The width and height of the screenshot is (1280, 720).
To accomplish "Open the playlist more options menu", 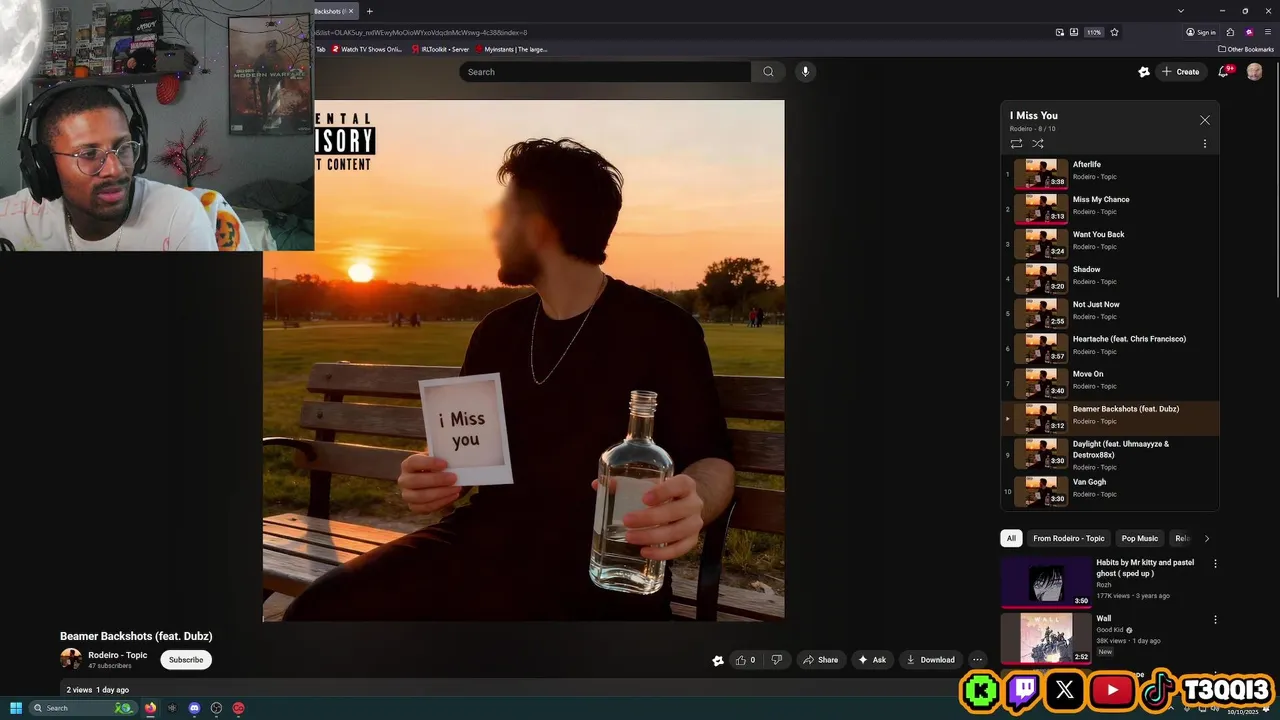I will 1204,144.
